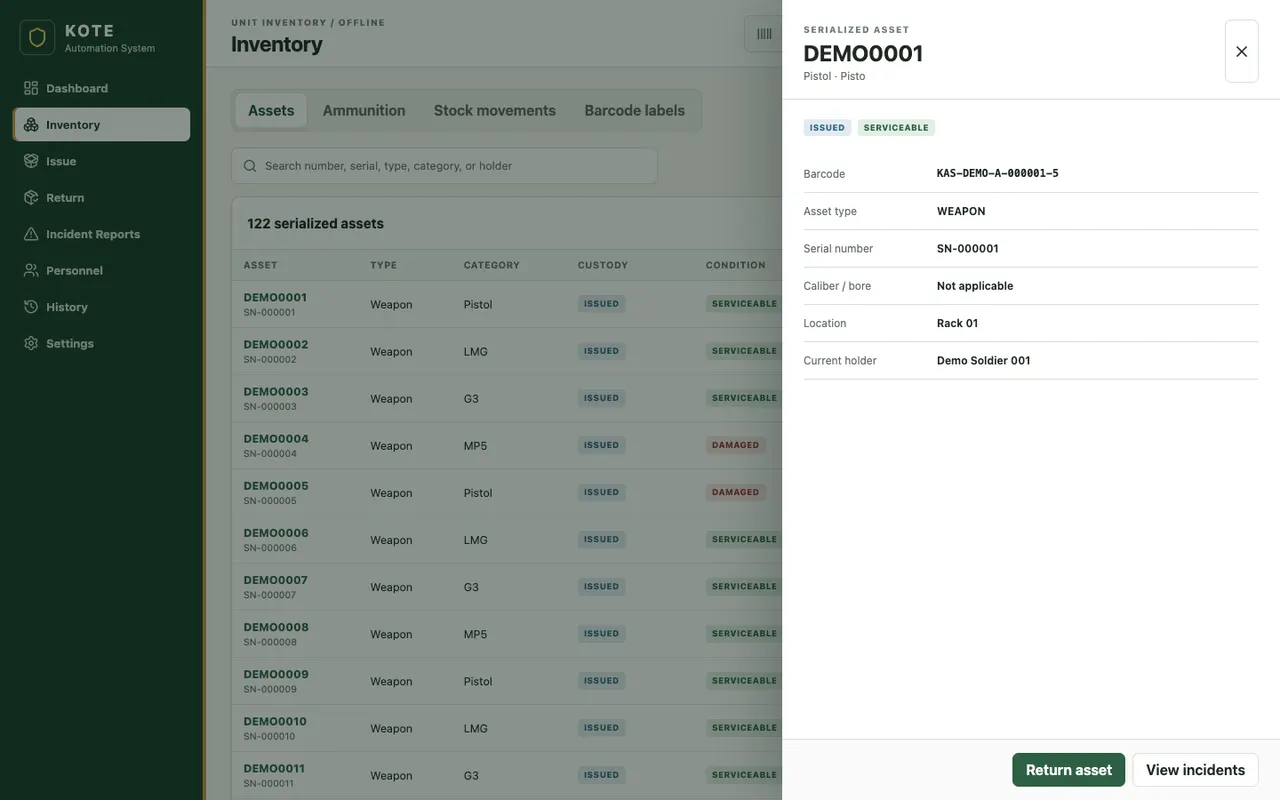The height and width of the screenshot is (800, 1280).
Task: Select the Inventory sidebar item
Action: 101,125
